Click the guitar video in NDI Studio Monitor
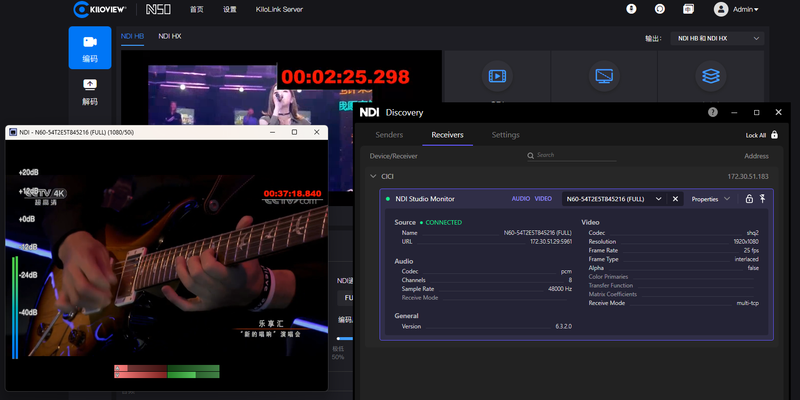 click(166, 265)
